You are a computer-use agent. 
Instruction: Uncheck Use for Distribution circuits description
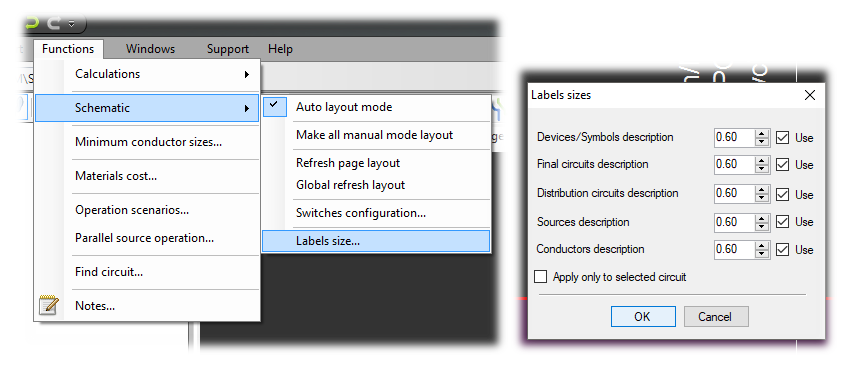[782, 194]
